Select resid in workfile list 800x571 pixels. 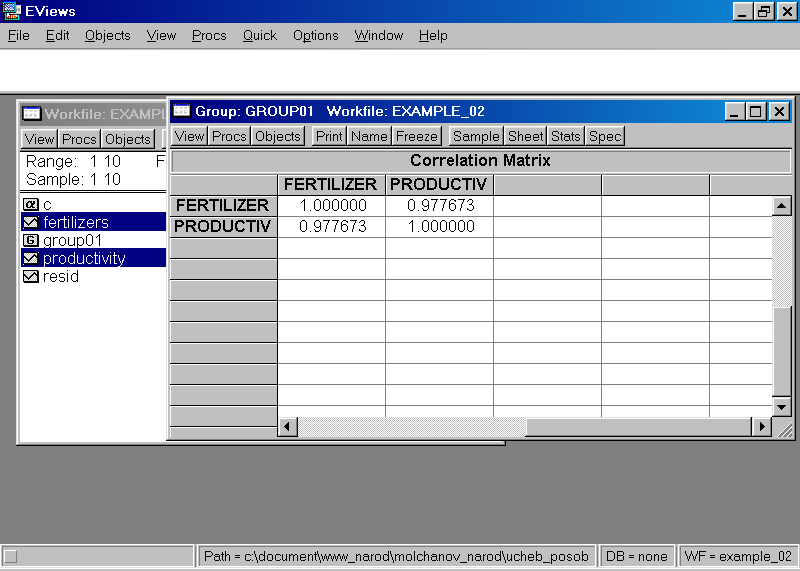click(61, 277)
